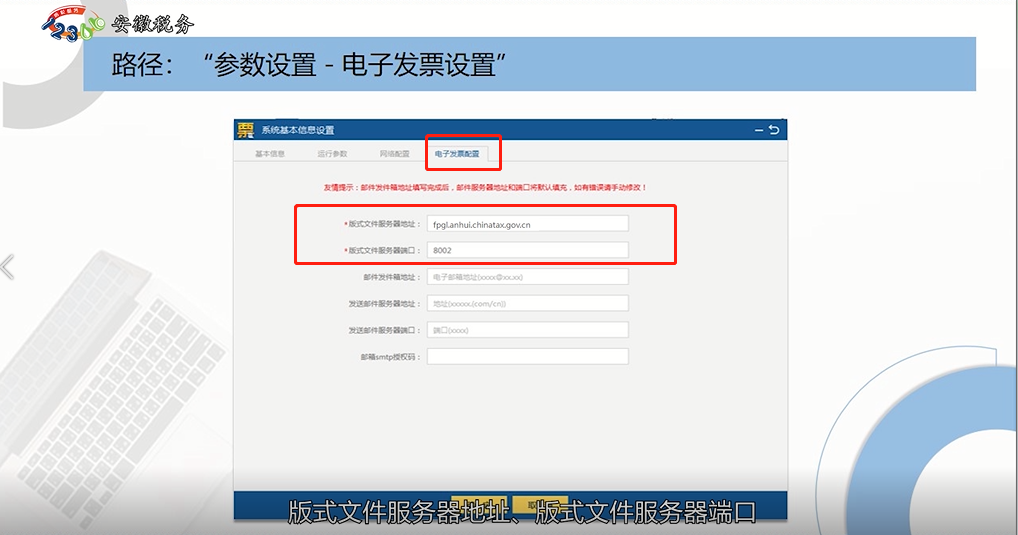1018x535 pixels.
Task: Focus the 邮箱smtp授权码 input field
Action: [x=528, y=356]
